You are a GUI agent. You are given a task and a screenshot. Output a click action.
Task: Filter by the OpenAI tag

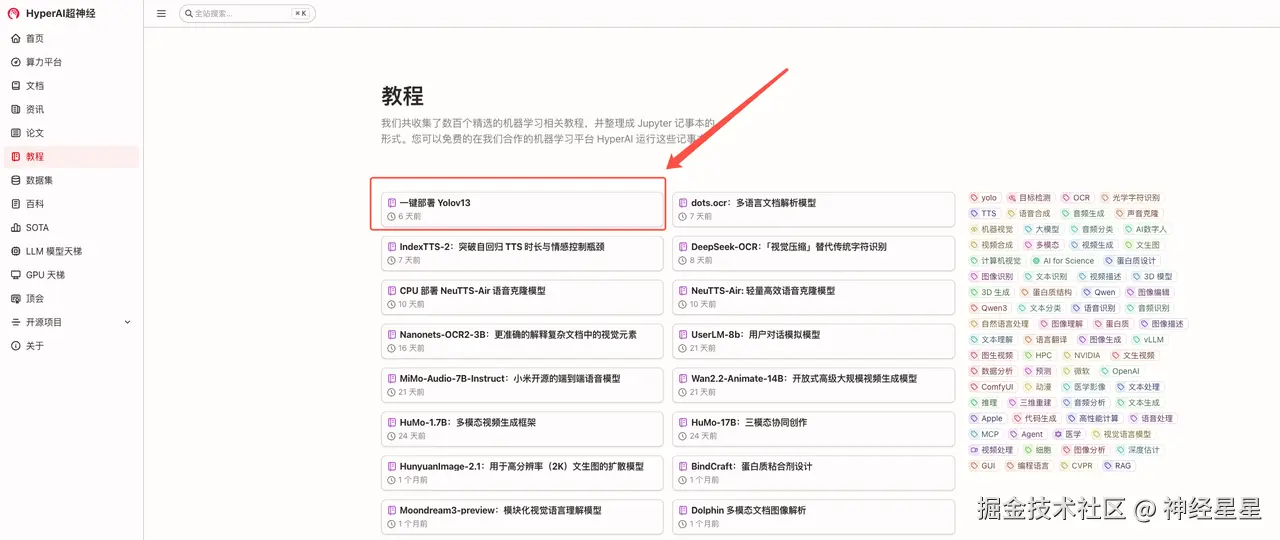1120,372
